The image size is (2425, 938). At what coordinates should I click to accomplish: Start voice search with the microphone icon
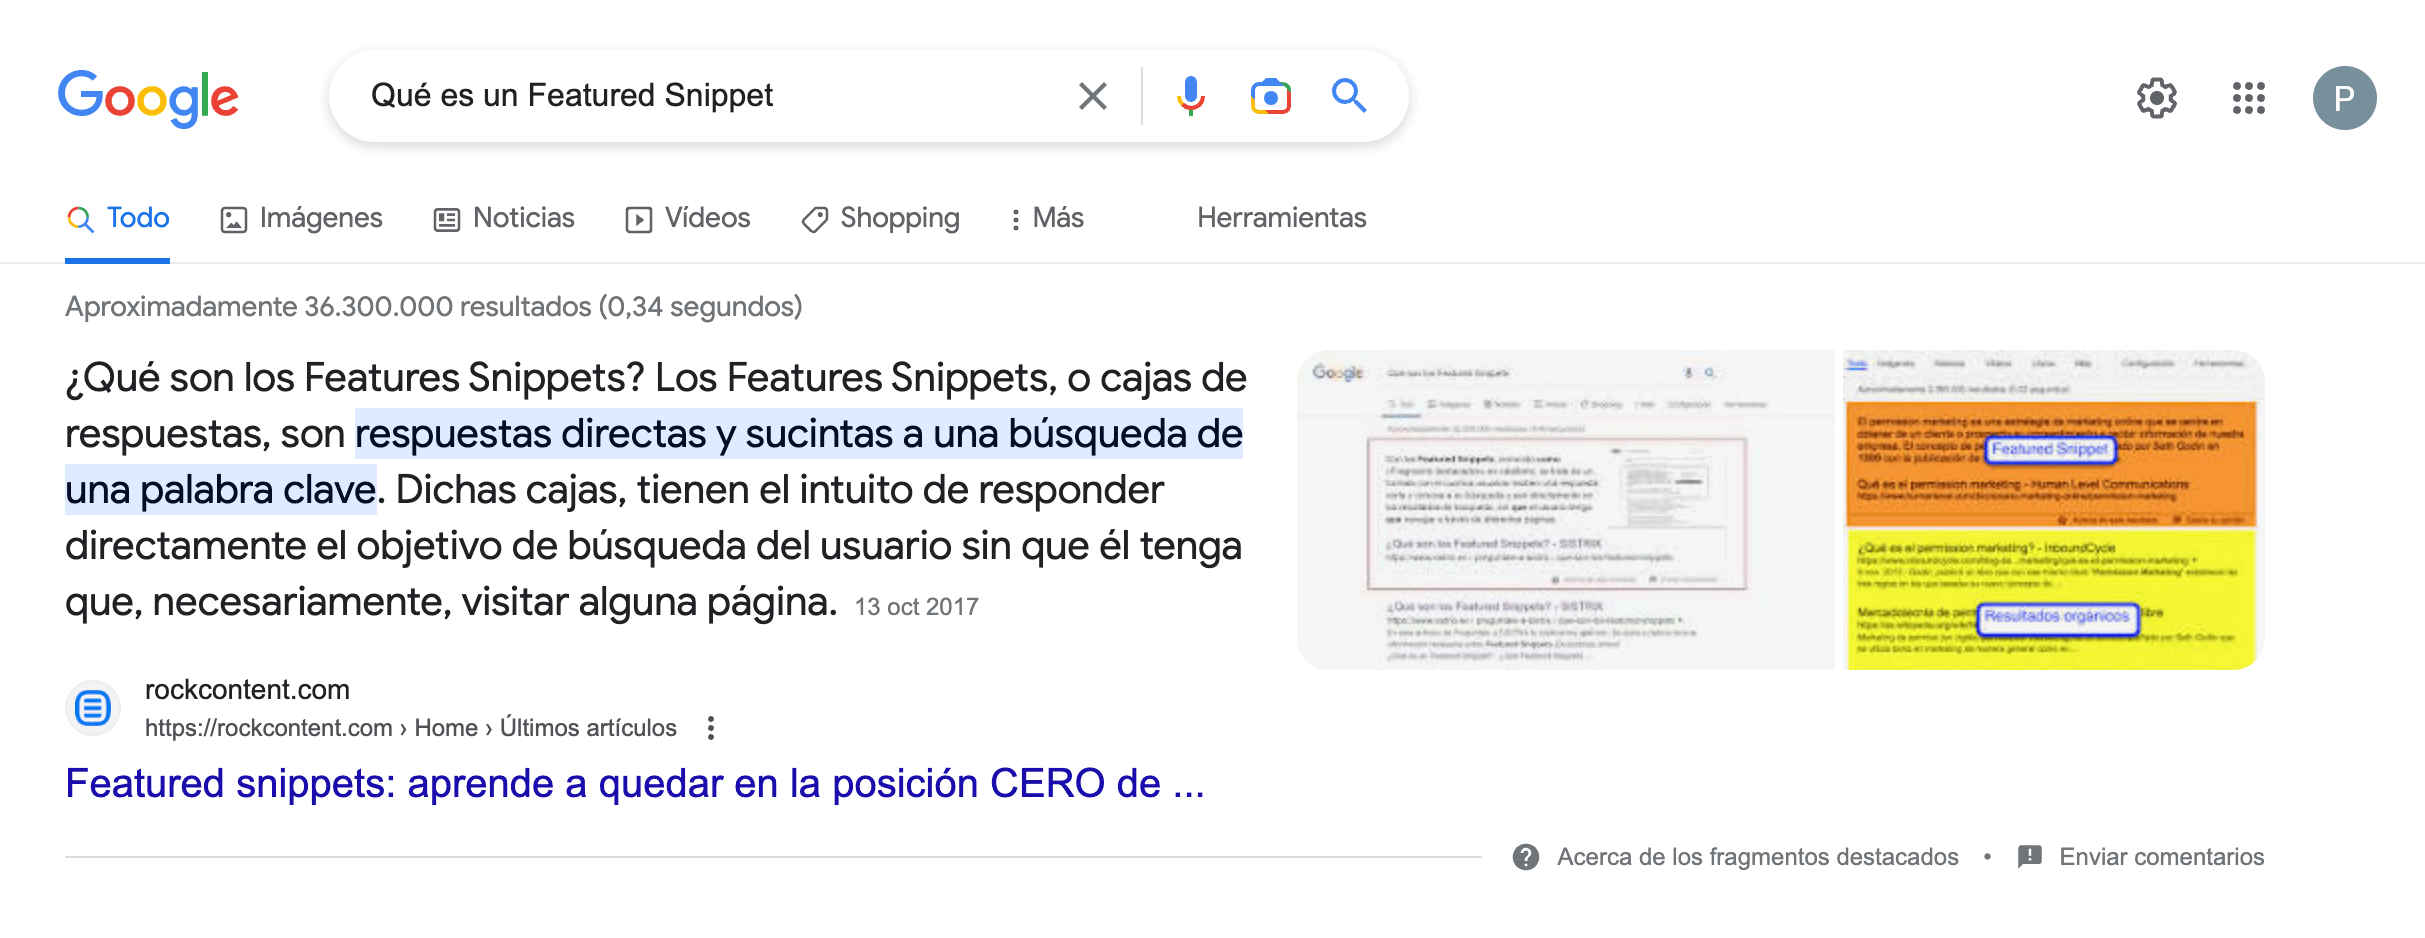point(1190,96)
